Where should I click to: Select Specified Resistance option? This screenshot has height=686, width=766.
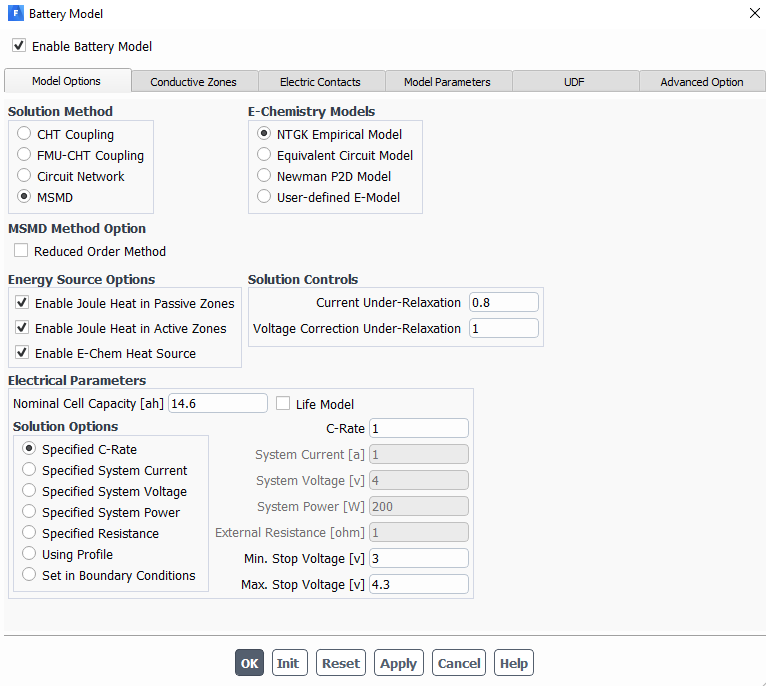pos(29,533)
